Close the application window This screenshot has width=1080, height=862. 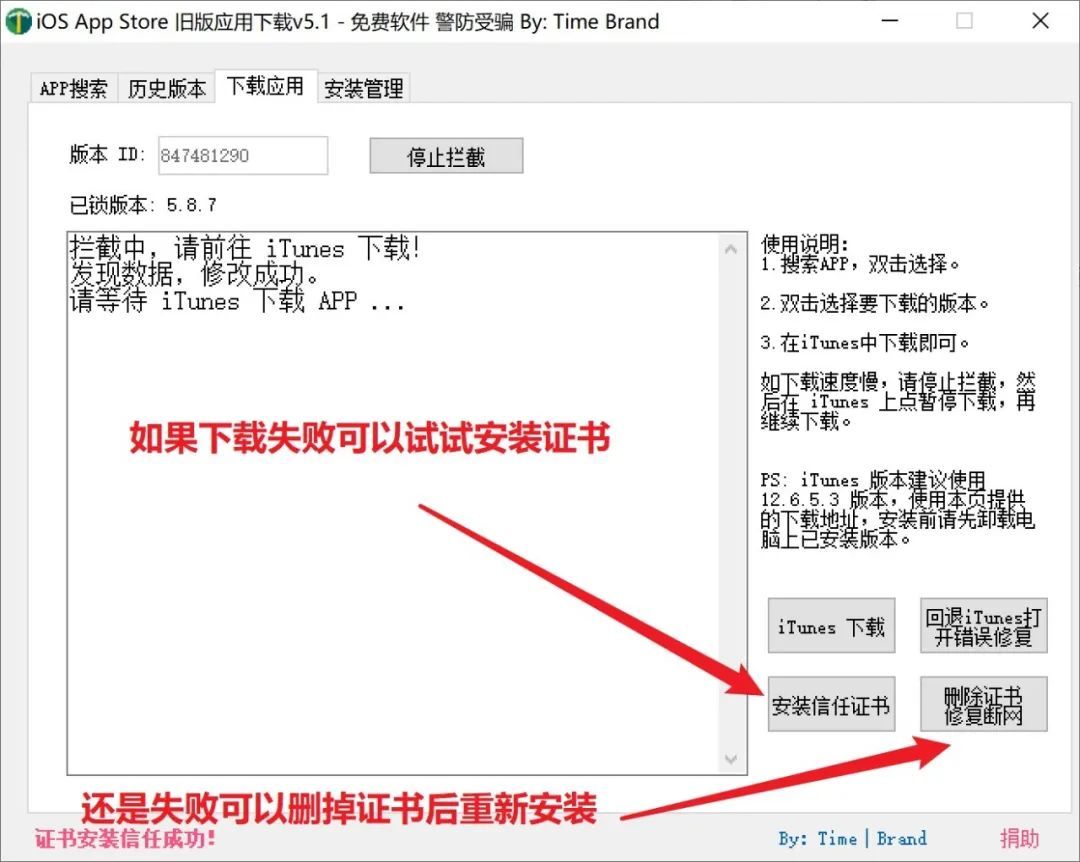(1041, 21)
